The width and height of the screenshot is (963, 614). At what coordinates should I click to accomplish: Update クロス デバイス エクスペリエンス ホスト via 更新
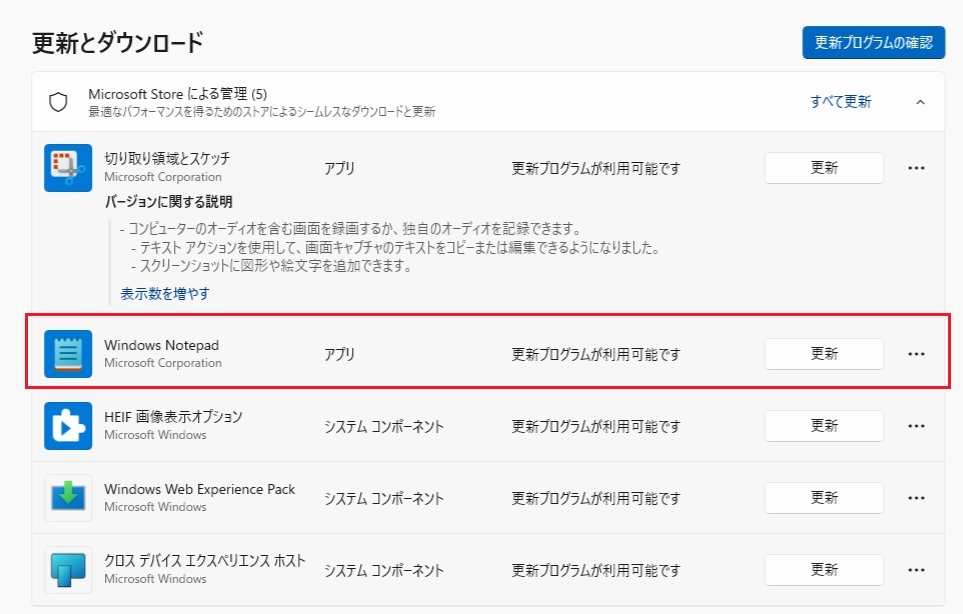pyautogui.click(x=824, y=569)
